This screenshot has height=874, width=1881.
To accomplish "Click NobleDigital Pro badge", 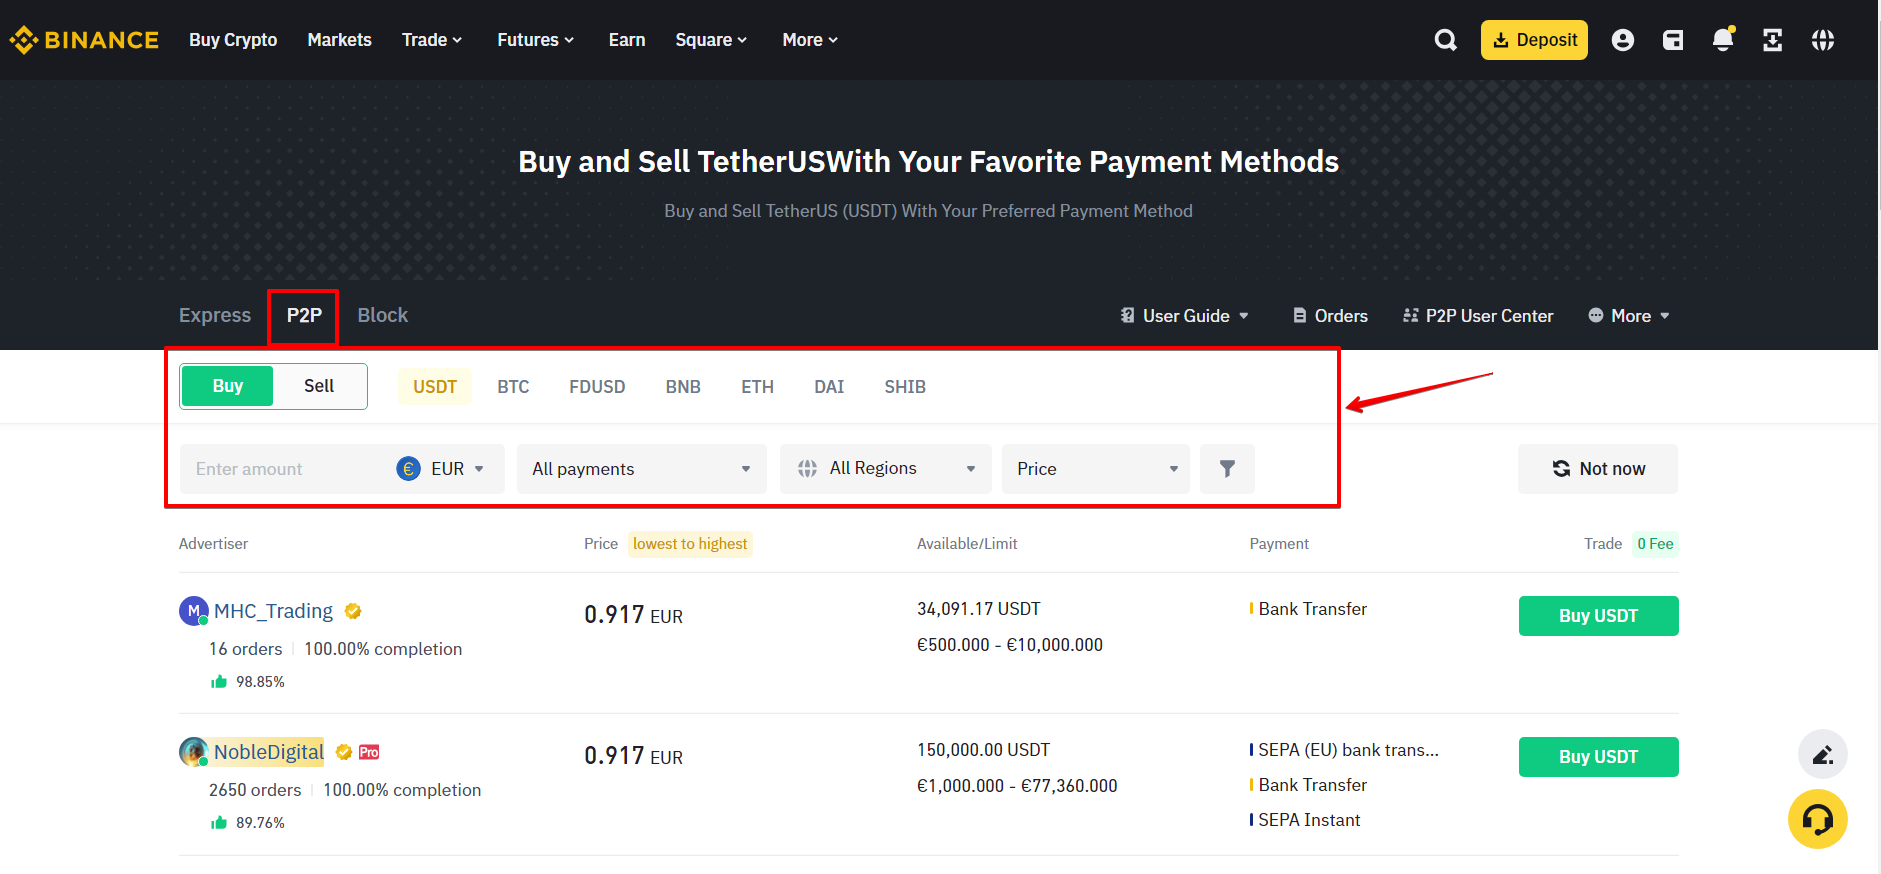I will click(369, 752).
